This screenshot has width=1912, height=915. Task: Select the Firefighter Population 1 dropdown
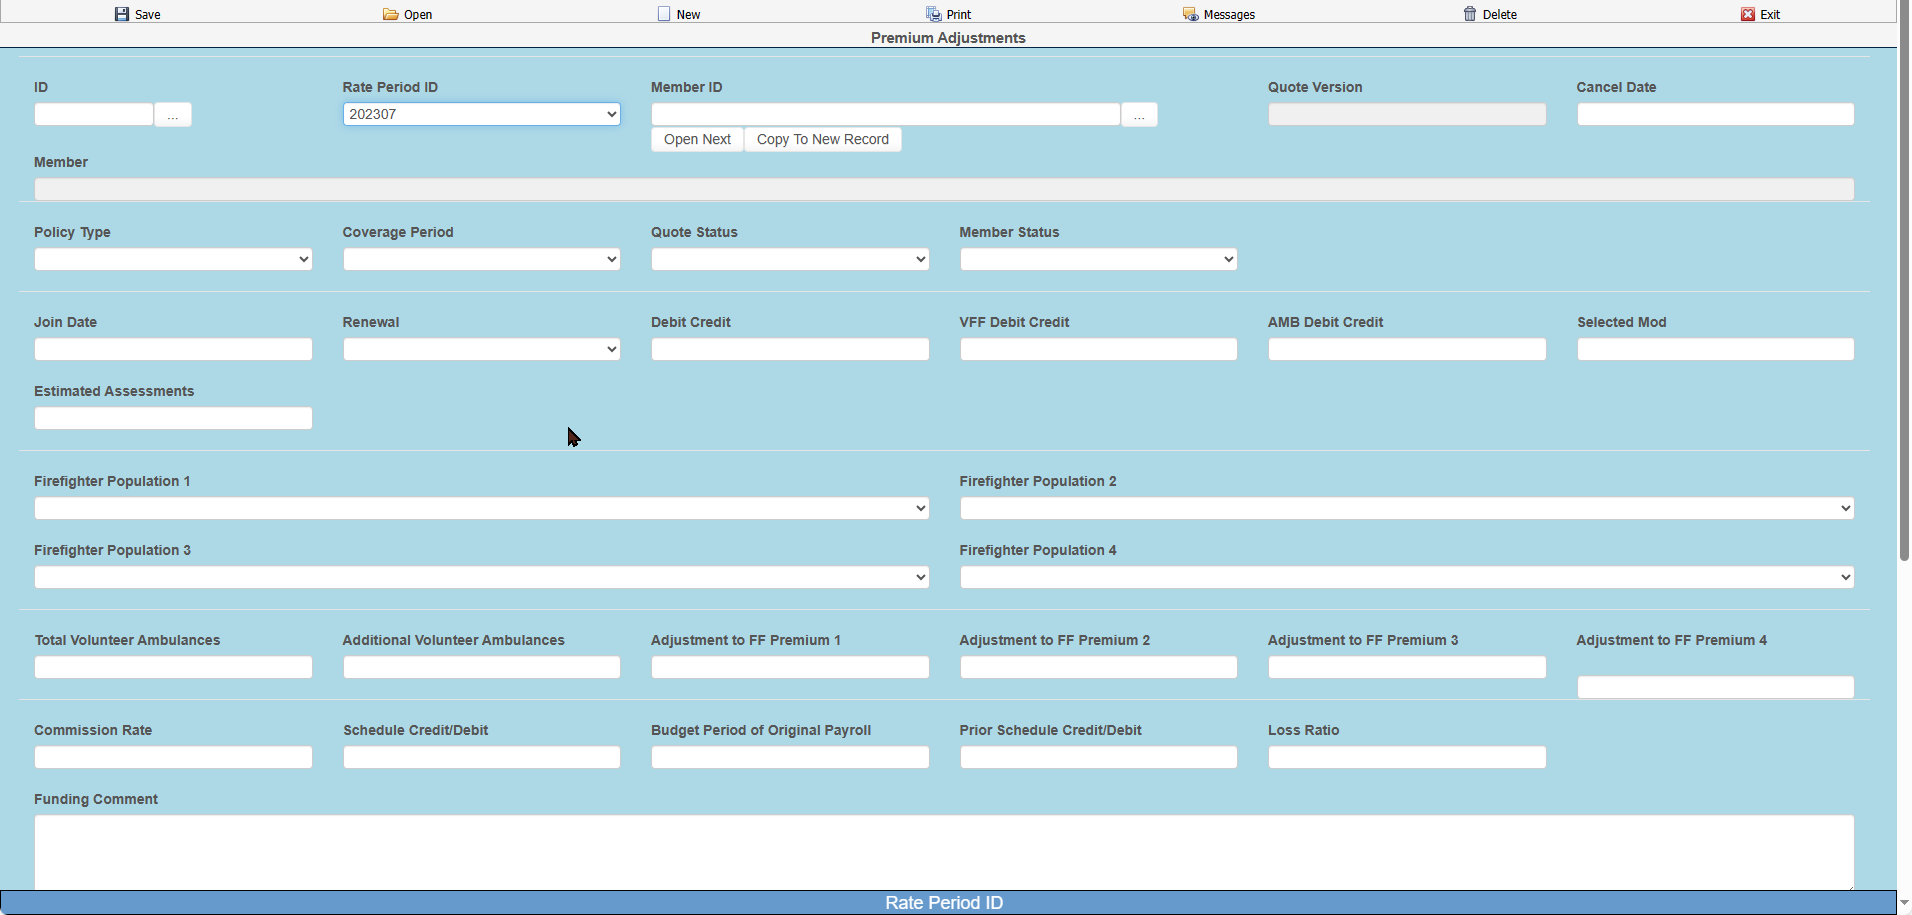pyautogui.click(x=481, y=508)
